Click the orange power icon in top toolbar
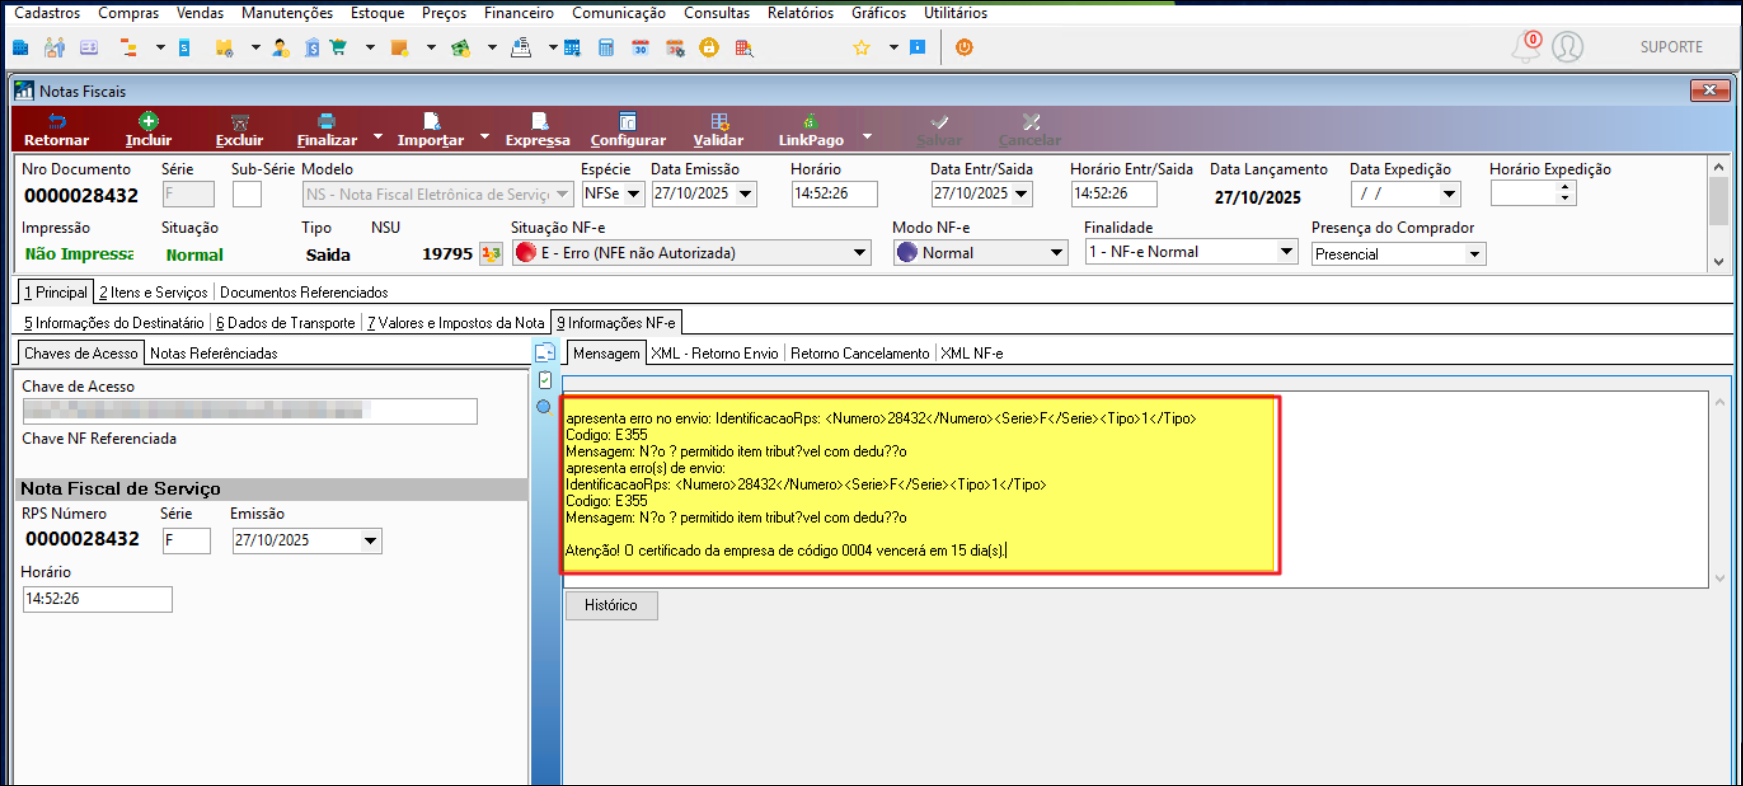 [x=964, y=47]
